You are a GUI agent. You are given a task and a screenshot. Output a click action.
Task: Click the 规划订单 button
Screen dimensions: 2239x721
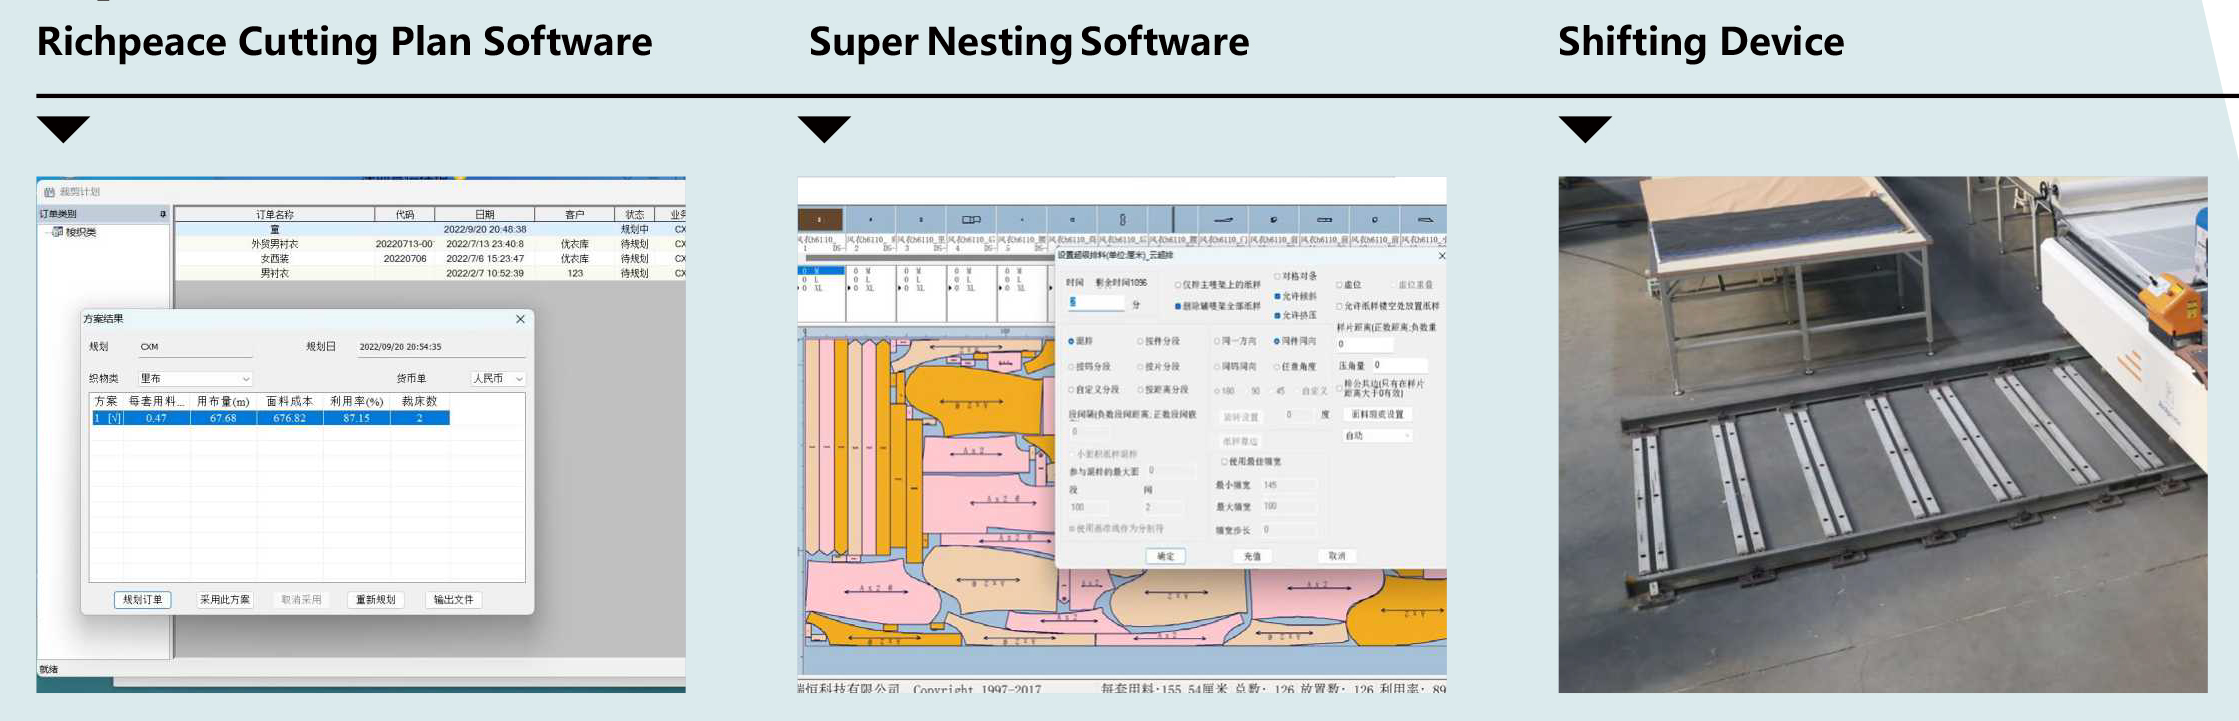point(142,600)
